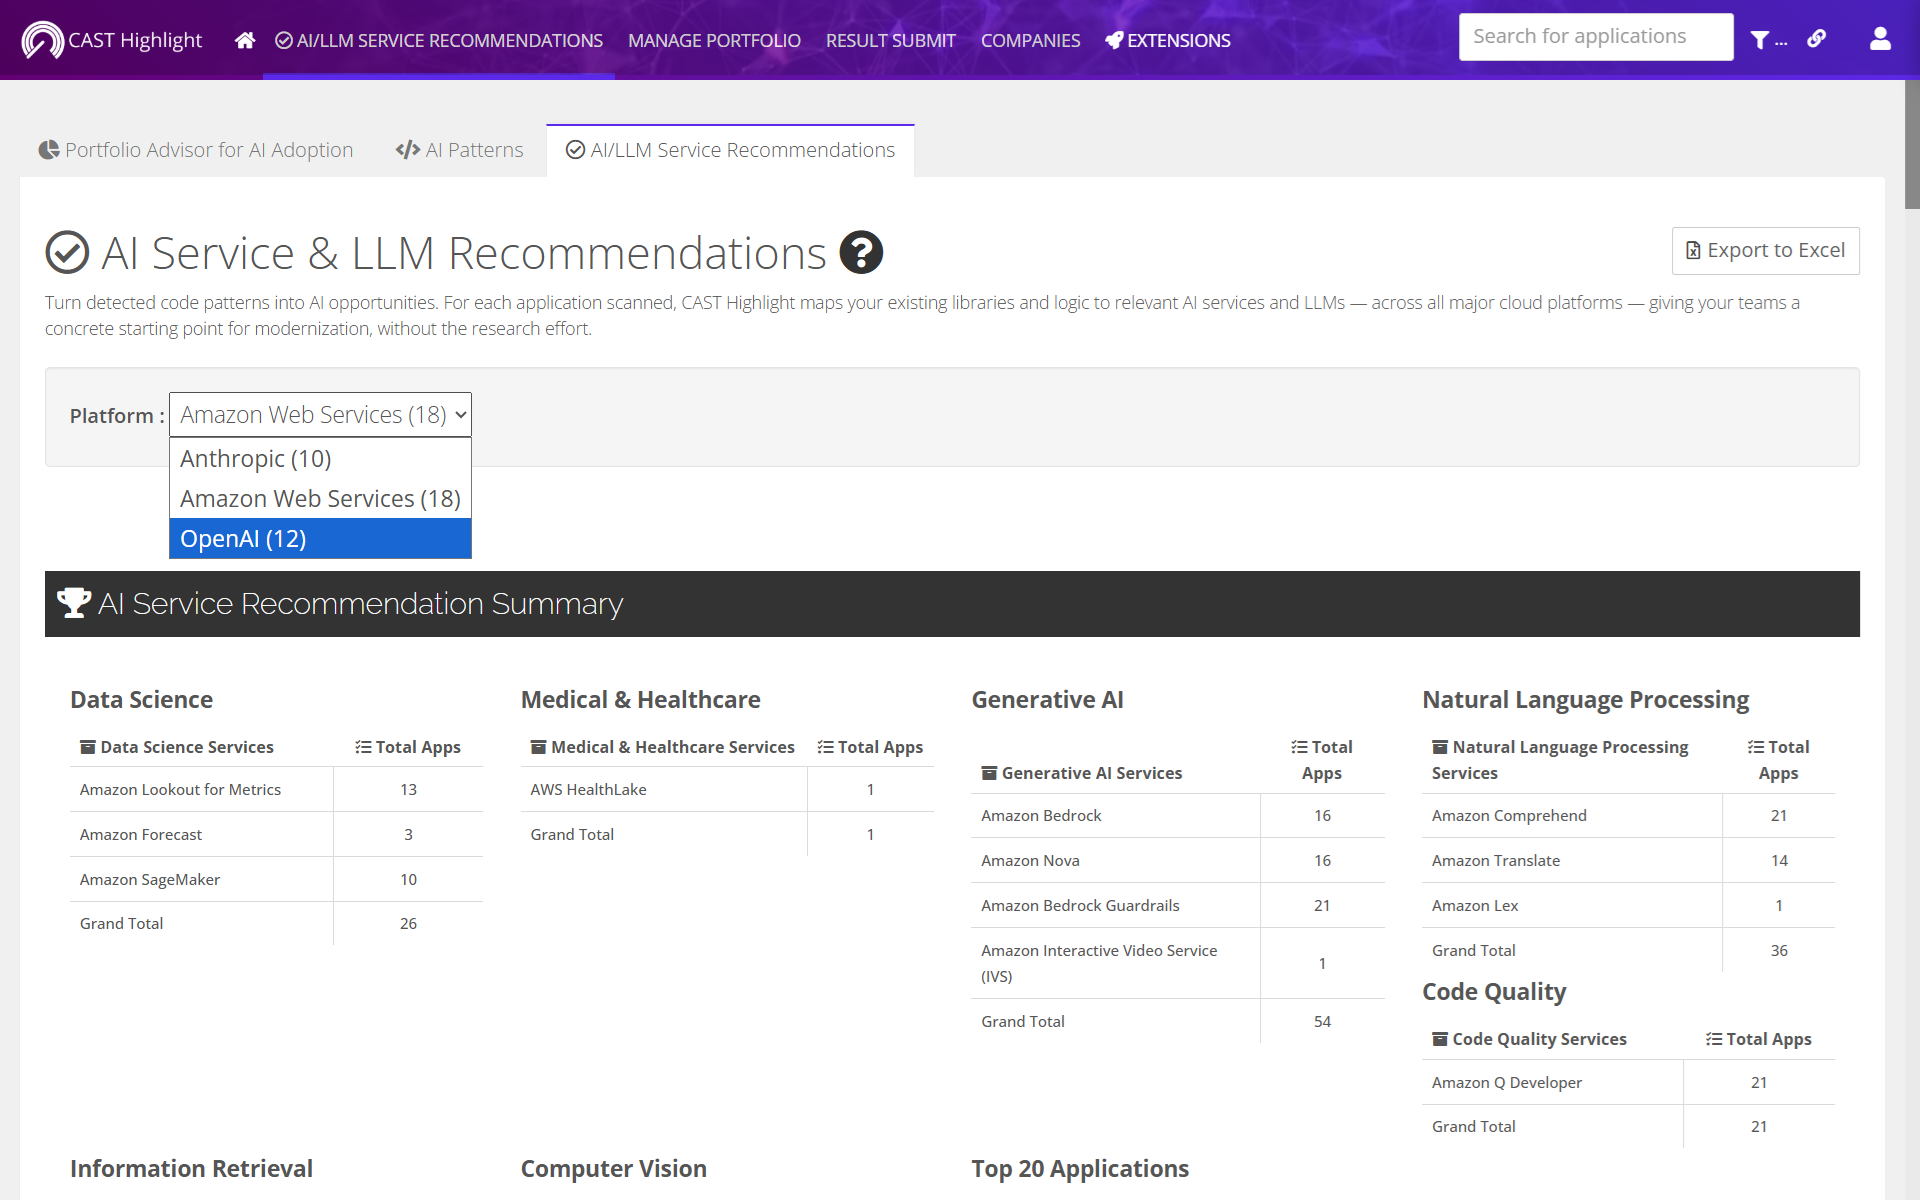Viewport: 1920px width, 1200px height.
Task: Click the Code Quality Services archive icon
Action: pos(1440,1039)
